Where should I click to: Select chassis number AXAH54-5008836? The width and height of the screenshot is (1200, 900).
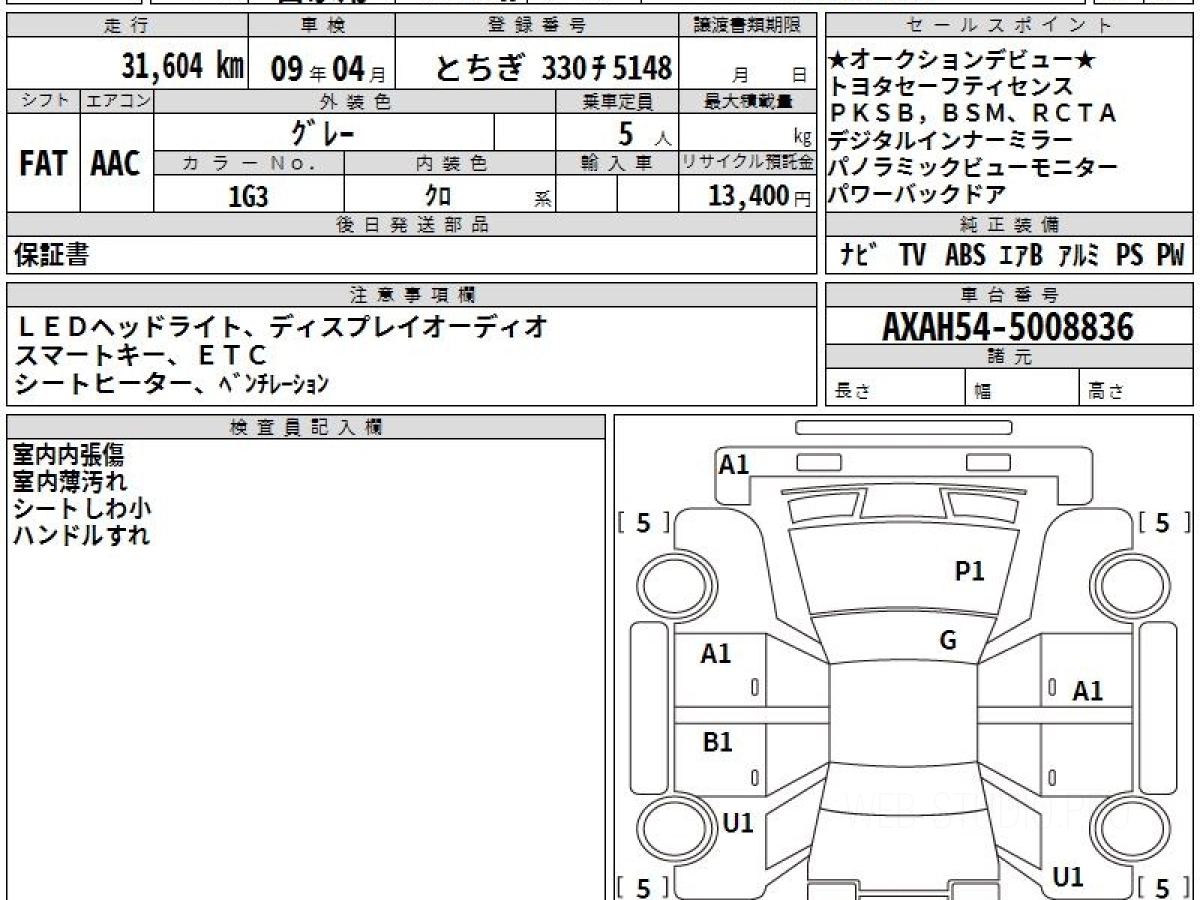point(1008,327)
